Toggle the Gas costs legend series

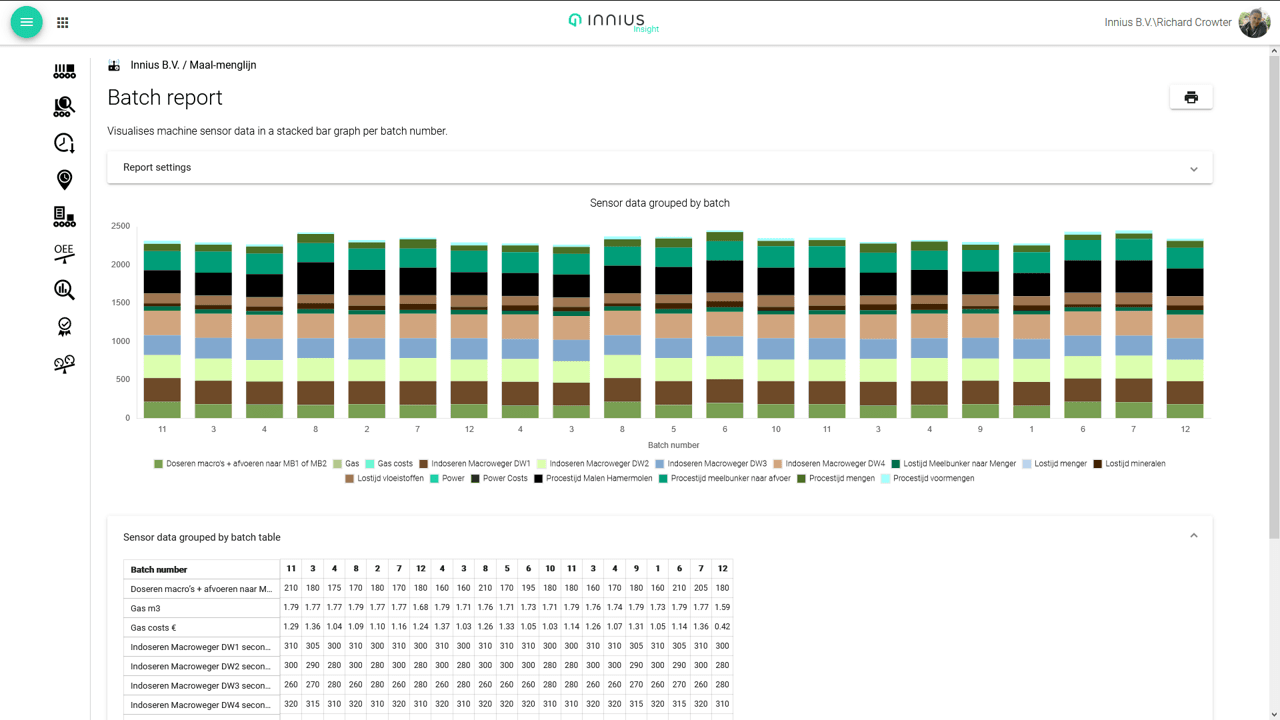pyautogui.click(x=394, y=464)
